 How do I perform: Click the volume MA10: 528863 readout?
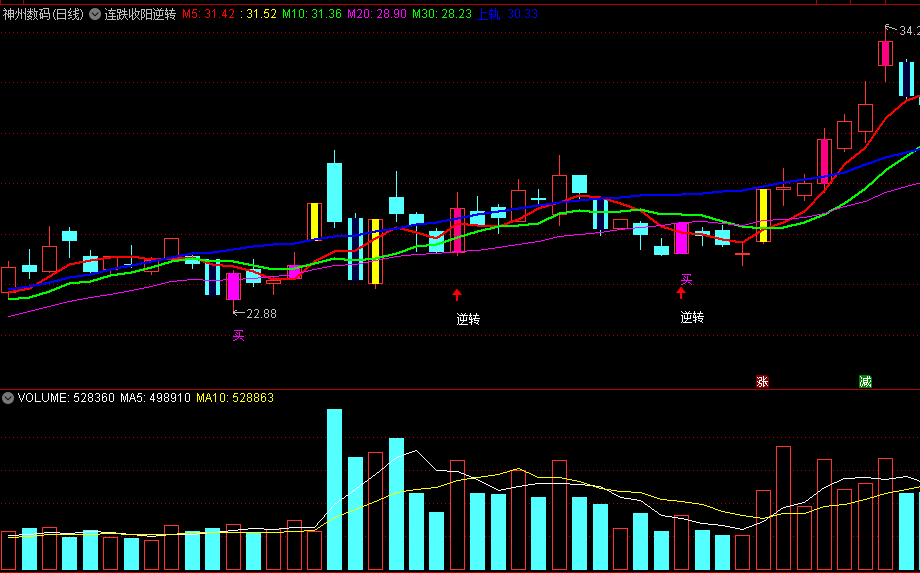pos(235,398)
